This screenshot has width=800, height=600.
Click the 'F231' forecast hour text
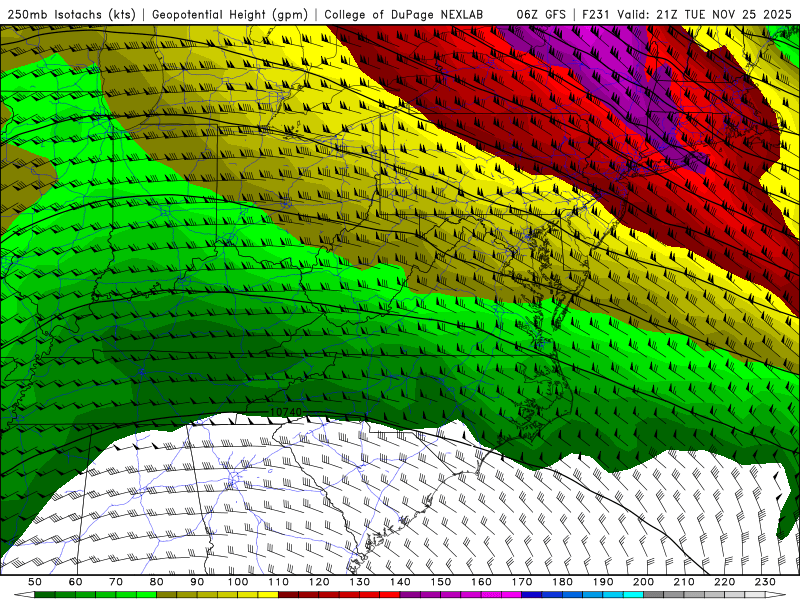597,14
